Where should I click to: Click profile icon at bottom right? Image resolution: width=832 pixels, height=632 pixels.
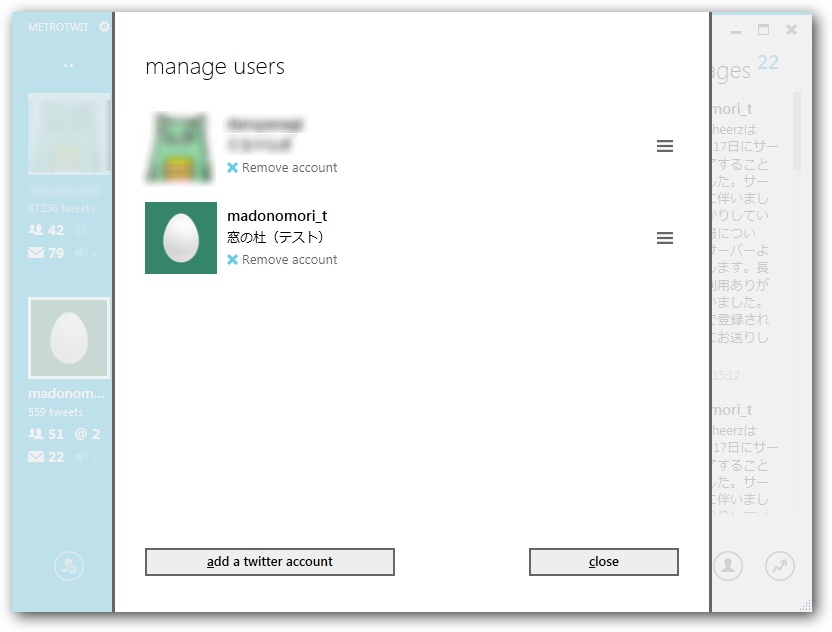(x=728, y=566)
